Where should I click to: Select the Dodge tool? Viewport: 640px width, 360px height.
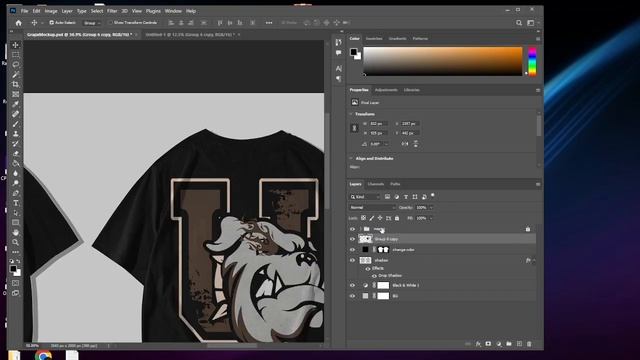pyautogui.click(x=16, y=183)
